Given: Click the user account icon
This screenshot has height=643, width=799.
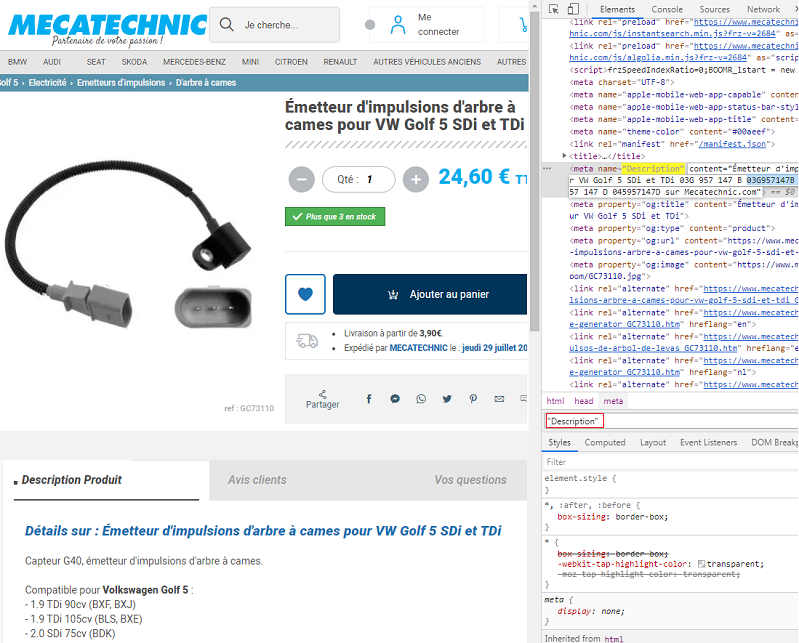Looking at the screenshot, I should (x=398, y=24).
